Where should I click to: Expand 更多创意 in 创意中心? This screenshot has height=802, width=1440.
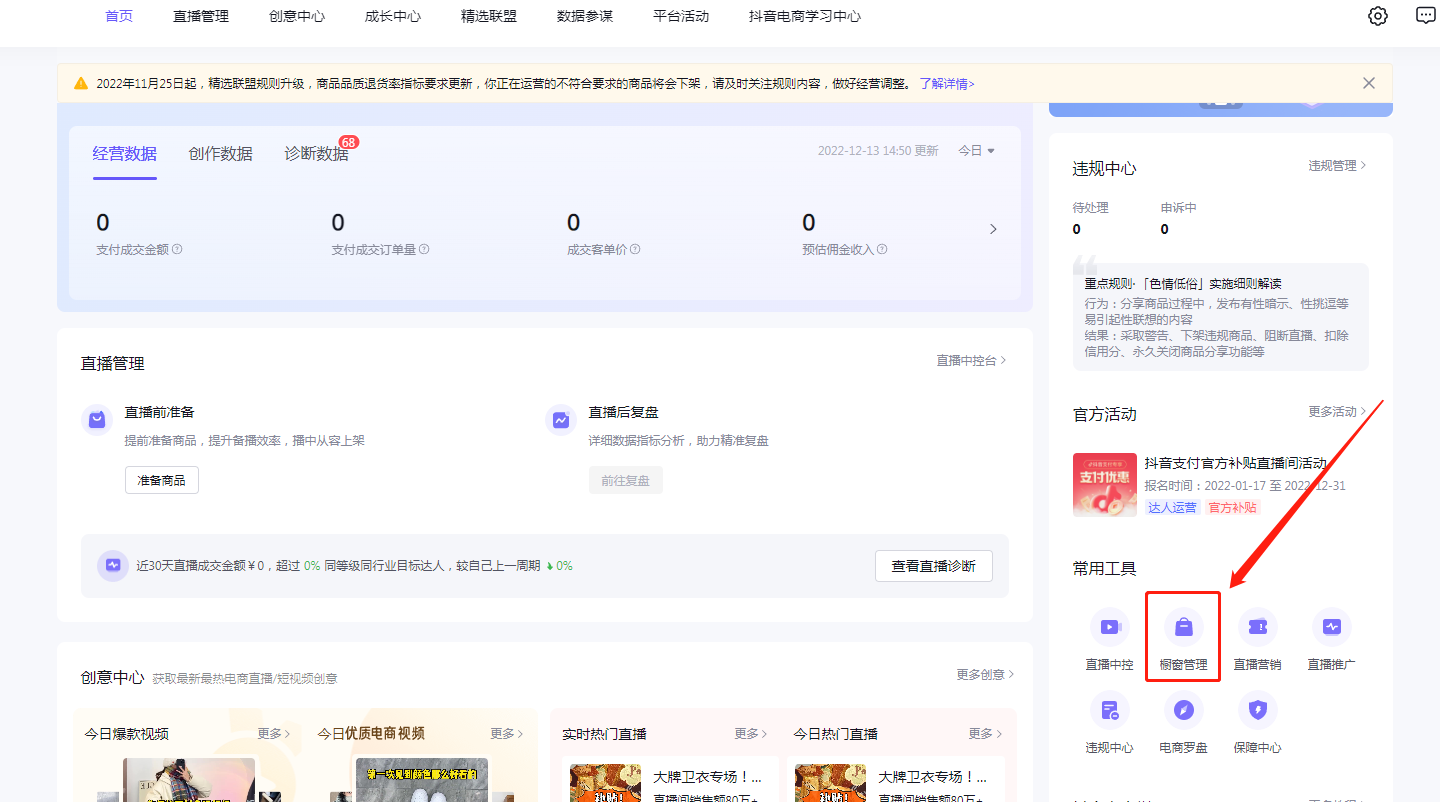pos(985,674)
